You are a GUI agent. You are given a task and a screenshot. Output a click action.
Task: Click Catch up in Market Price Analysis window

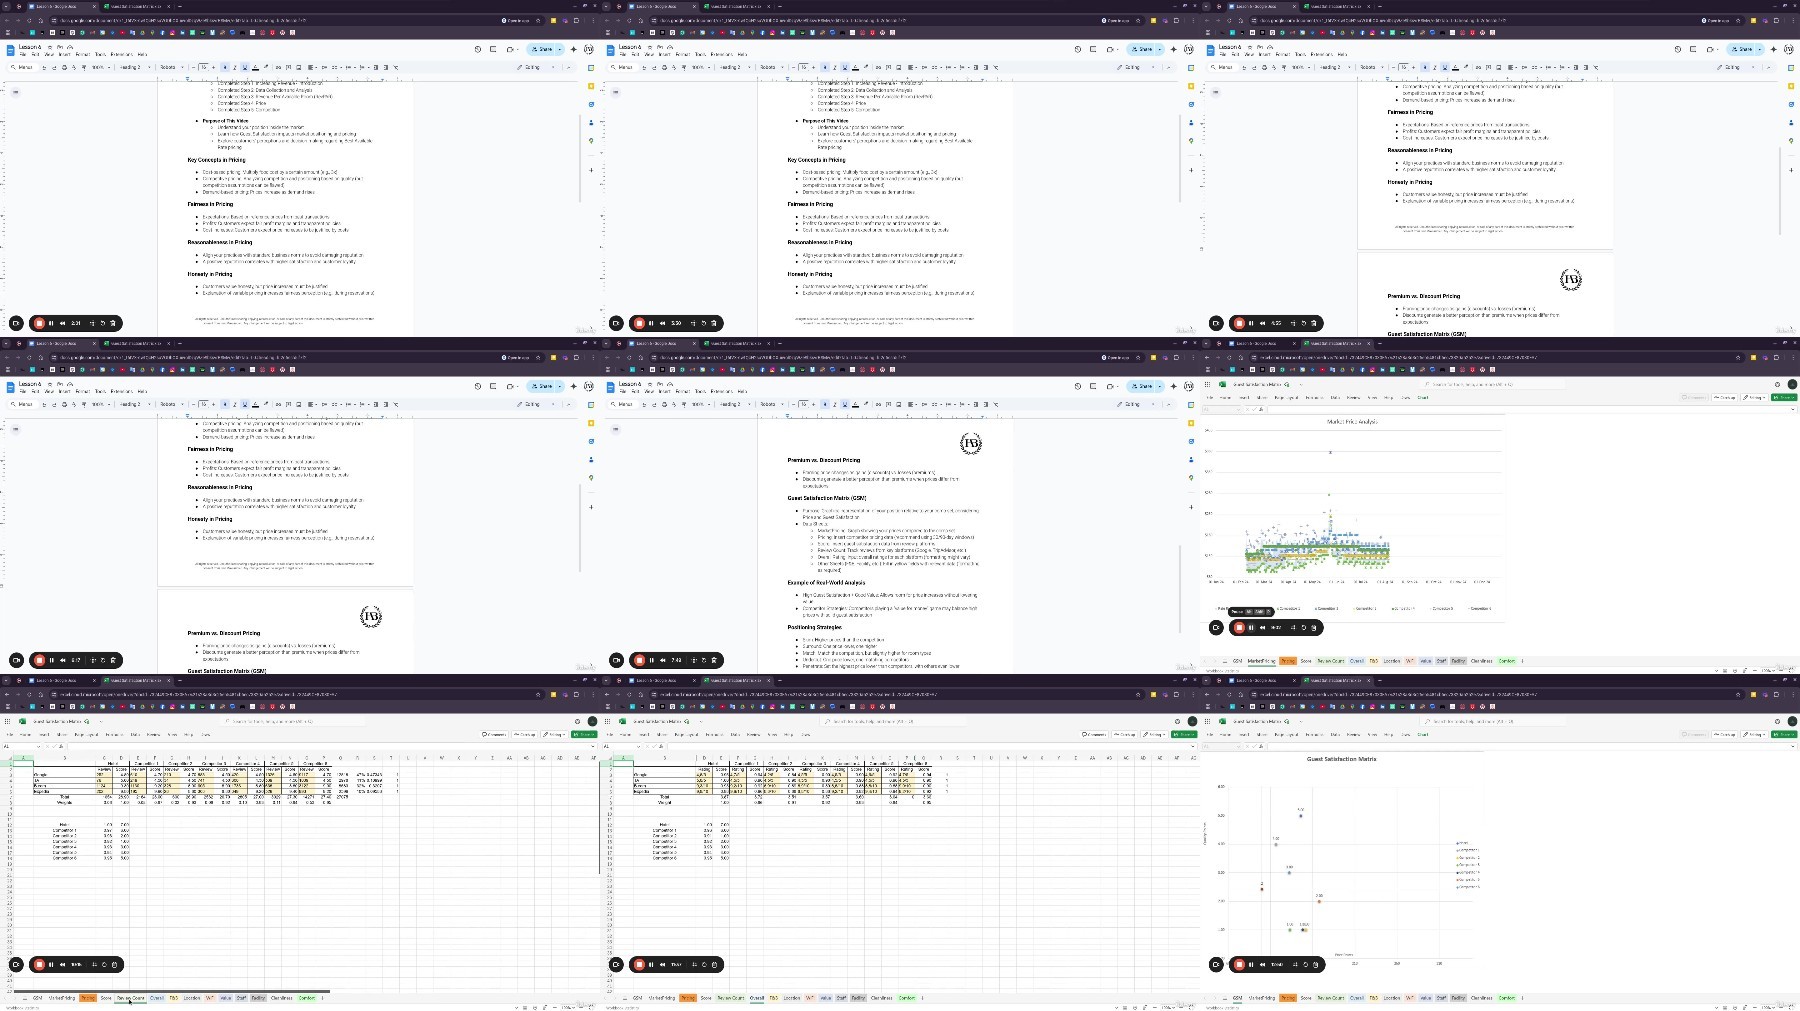pyautogui.click(x=1724, y=397)
